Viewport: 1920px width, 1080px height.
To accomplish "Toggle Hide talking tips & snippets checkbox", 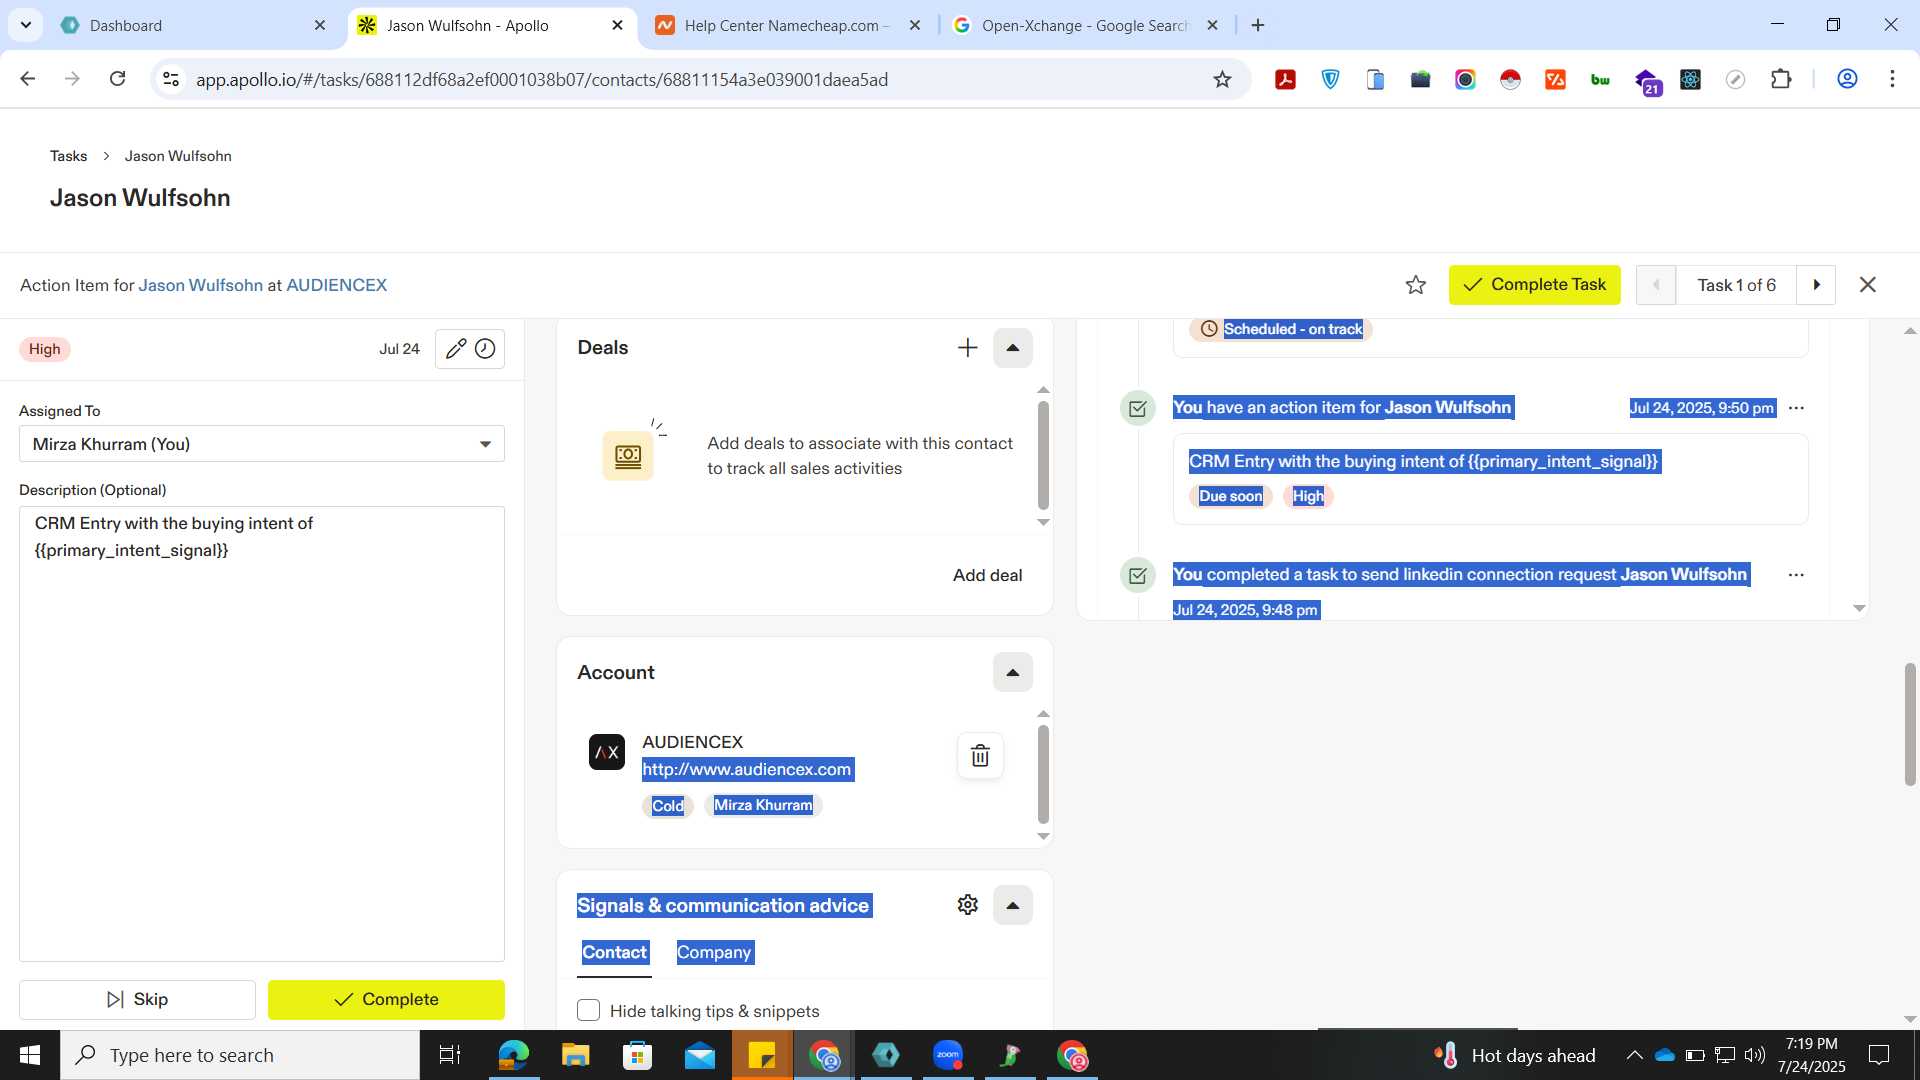I will click(589, 1011).
